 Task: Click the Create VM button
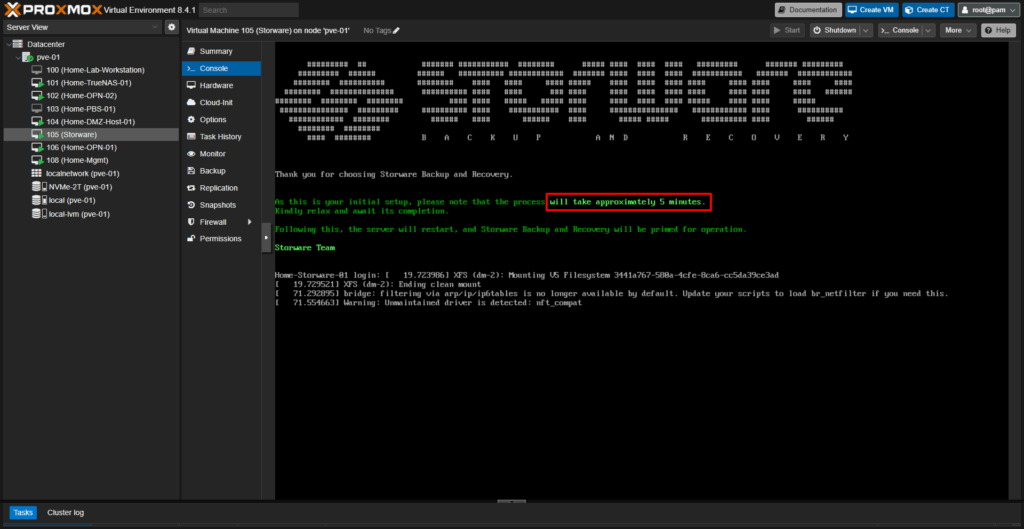click(x=870, y=10)
